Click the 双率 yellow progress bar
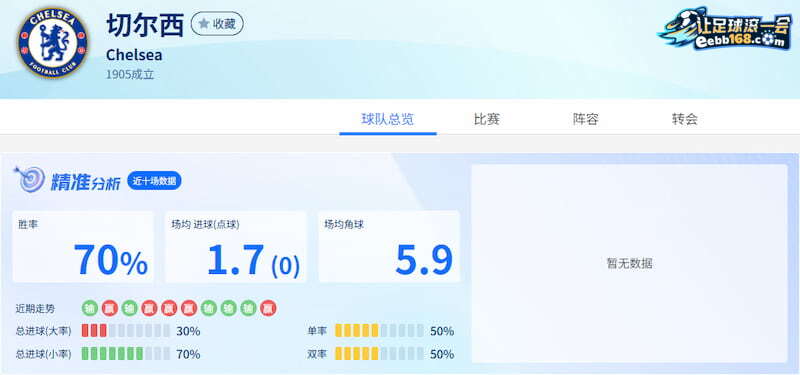 click(379, 354)
